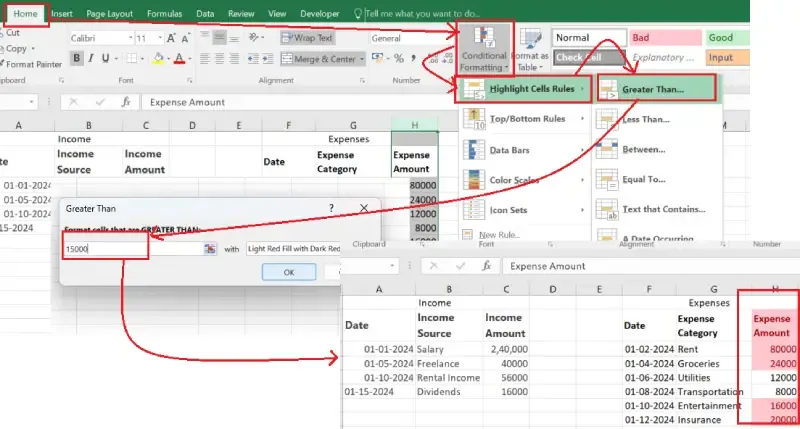The image size is (800, 429).
Task: Apply the Check Cell style
Action: point(589,57)
